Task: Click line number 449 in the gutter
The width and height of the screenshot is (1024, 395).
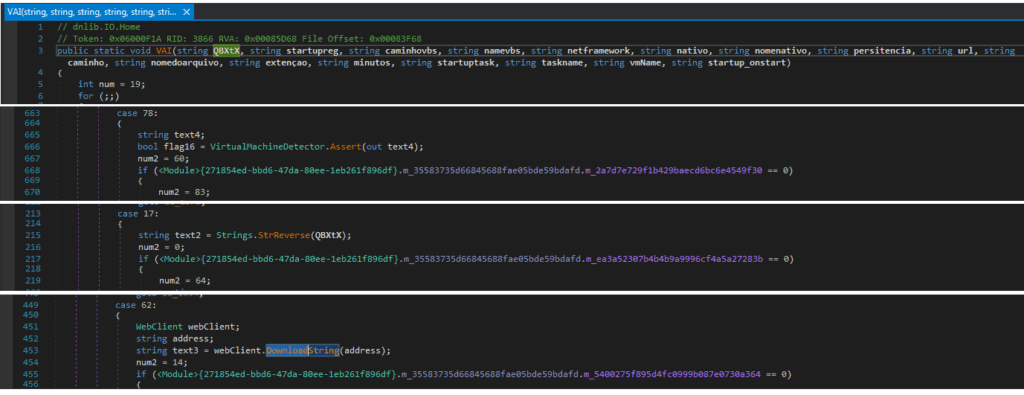Action: (x=31, y=304)
